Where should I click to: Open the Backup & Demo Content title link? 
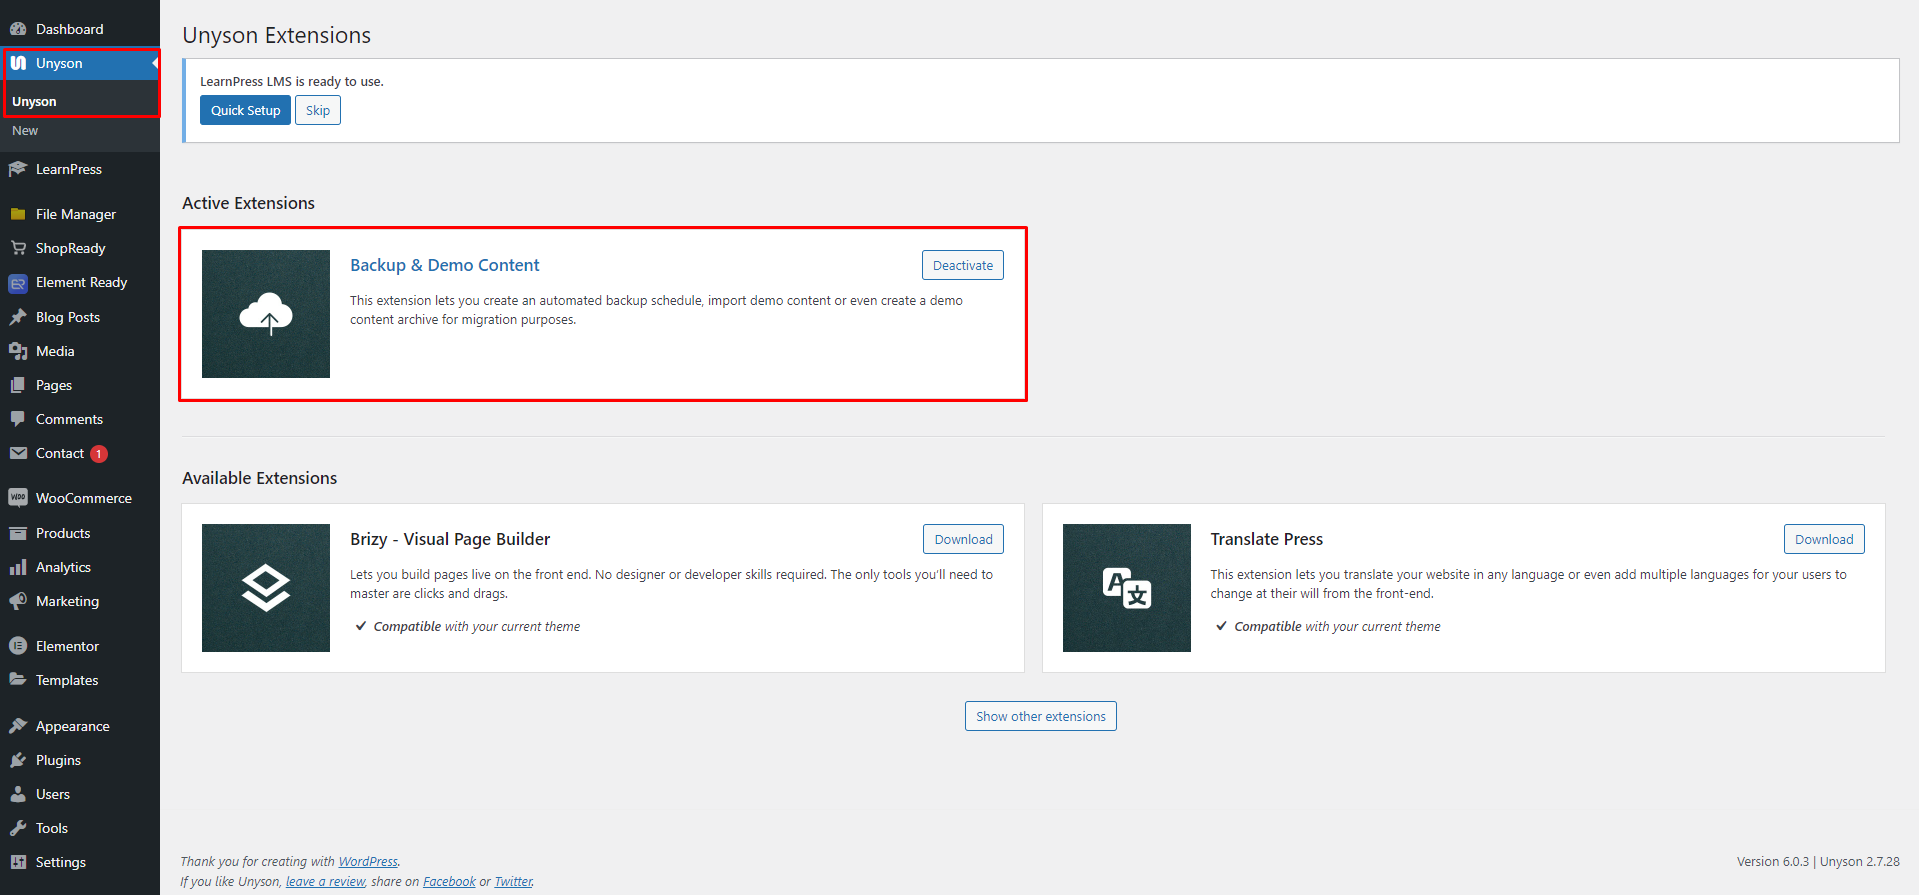(445, 265)
